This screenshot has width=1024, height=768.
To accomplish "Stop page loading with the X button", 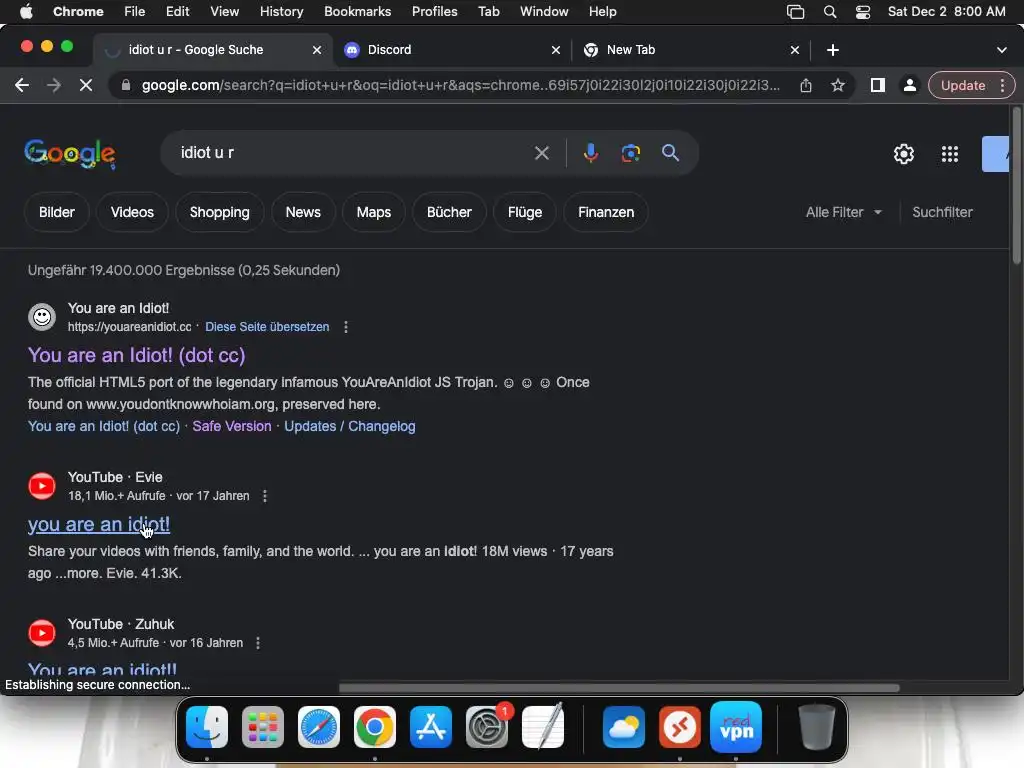I will click(x=86, y=86).
